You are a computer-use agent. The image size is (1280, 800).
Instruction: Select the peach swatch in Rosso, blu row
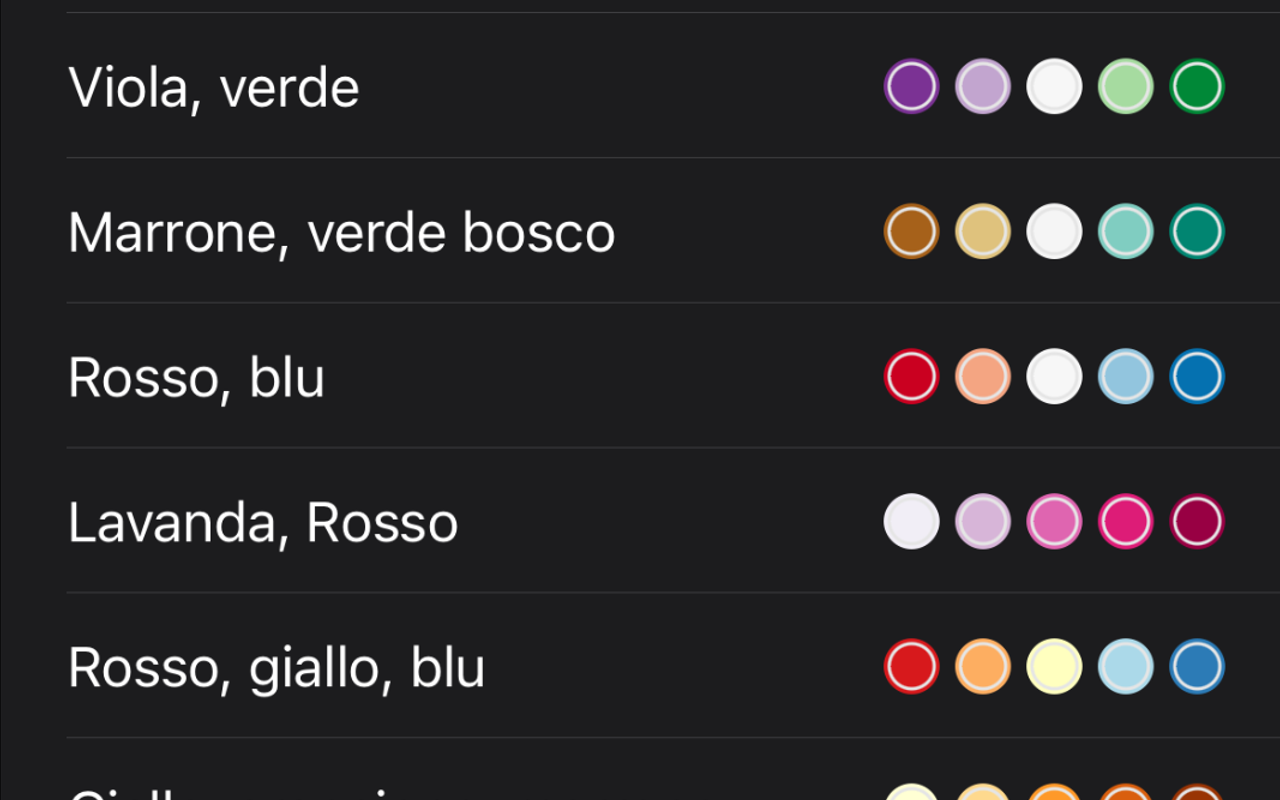(982, 377)
